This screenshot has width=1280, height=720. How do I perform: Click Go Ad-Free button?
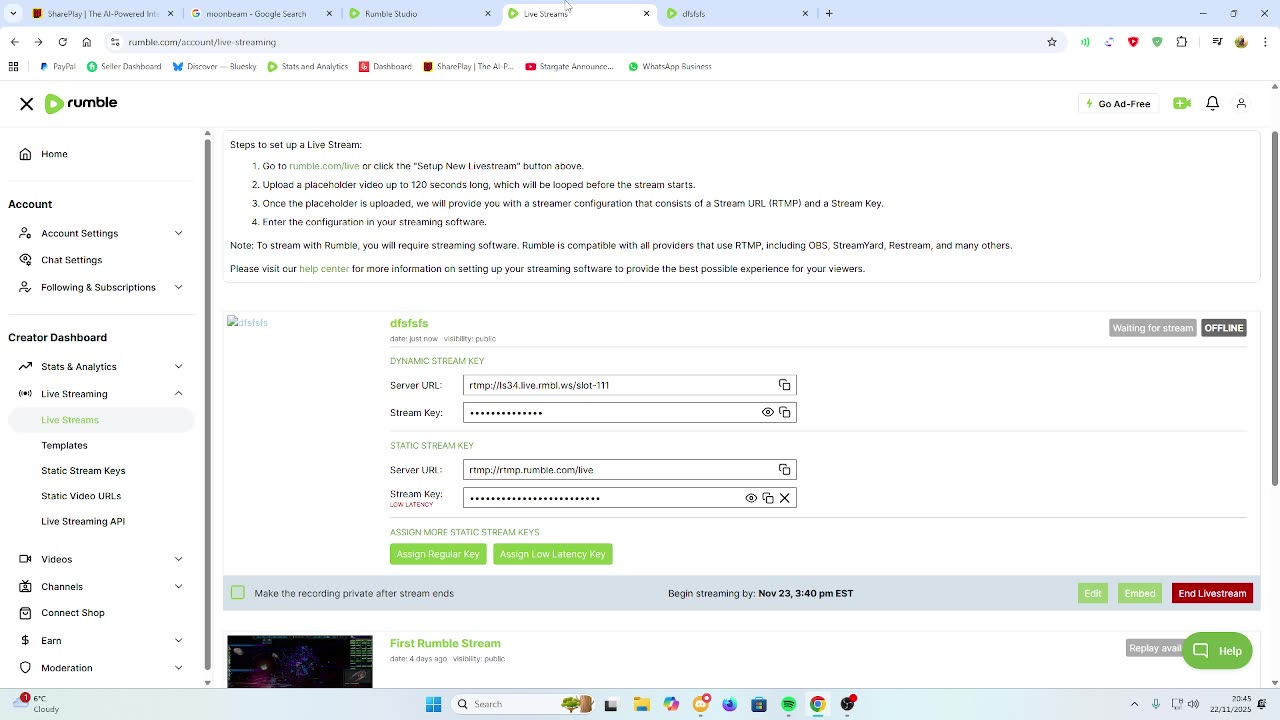click(x=1118, y=104)
